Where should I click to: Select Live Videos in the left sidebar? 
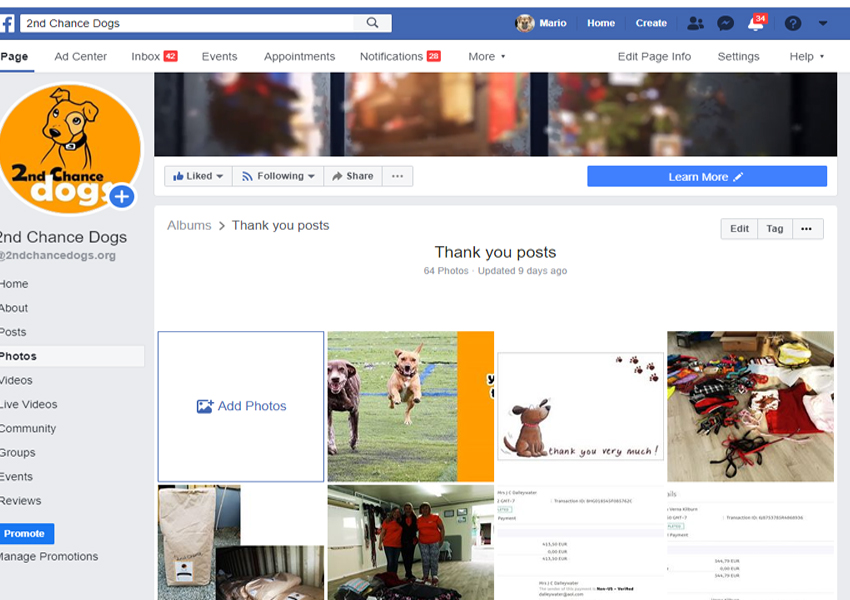coord(28,404)
